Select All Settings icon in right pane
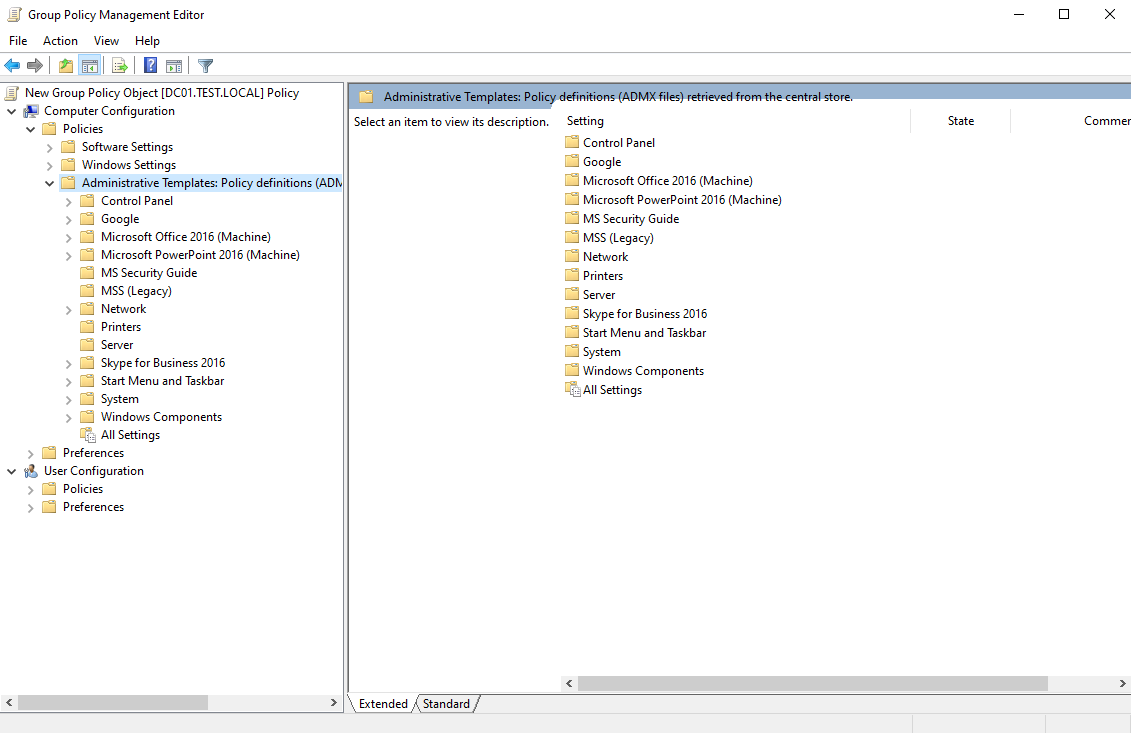The width and height of the screenshot is (1131, 733). [572, 390]
